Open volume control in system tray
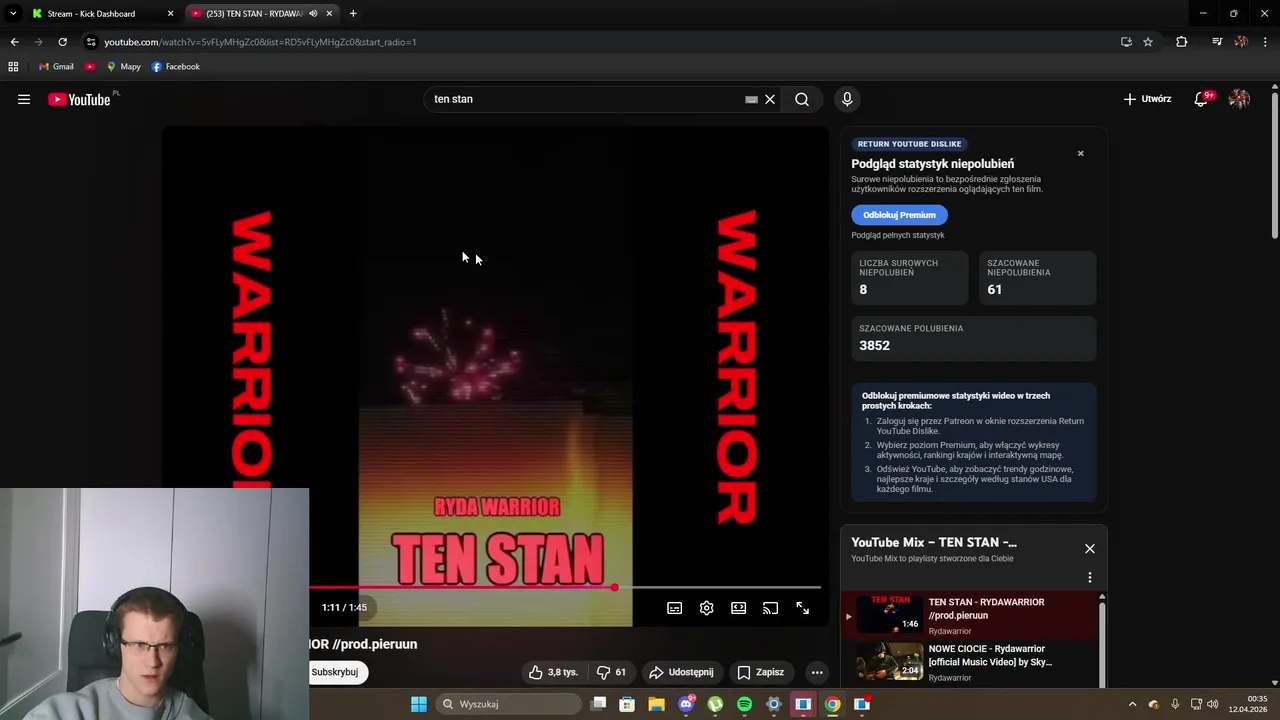Image resolution: width=1280 pixels, height=720 pixels. pyautogui.click(x=1212, y=704)
